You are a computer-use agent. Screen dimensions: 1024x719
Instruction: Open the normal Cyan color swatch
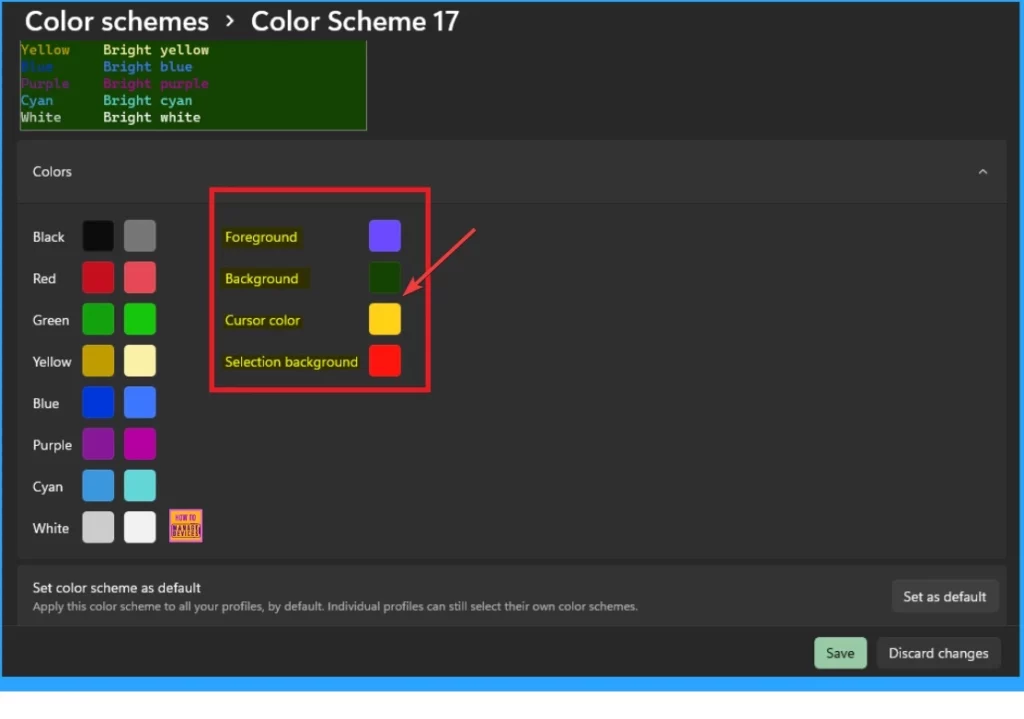[98, 486]
